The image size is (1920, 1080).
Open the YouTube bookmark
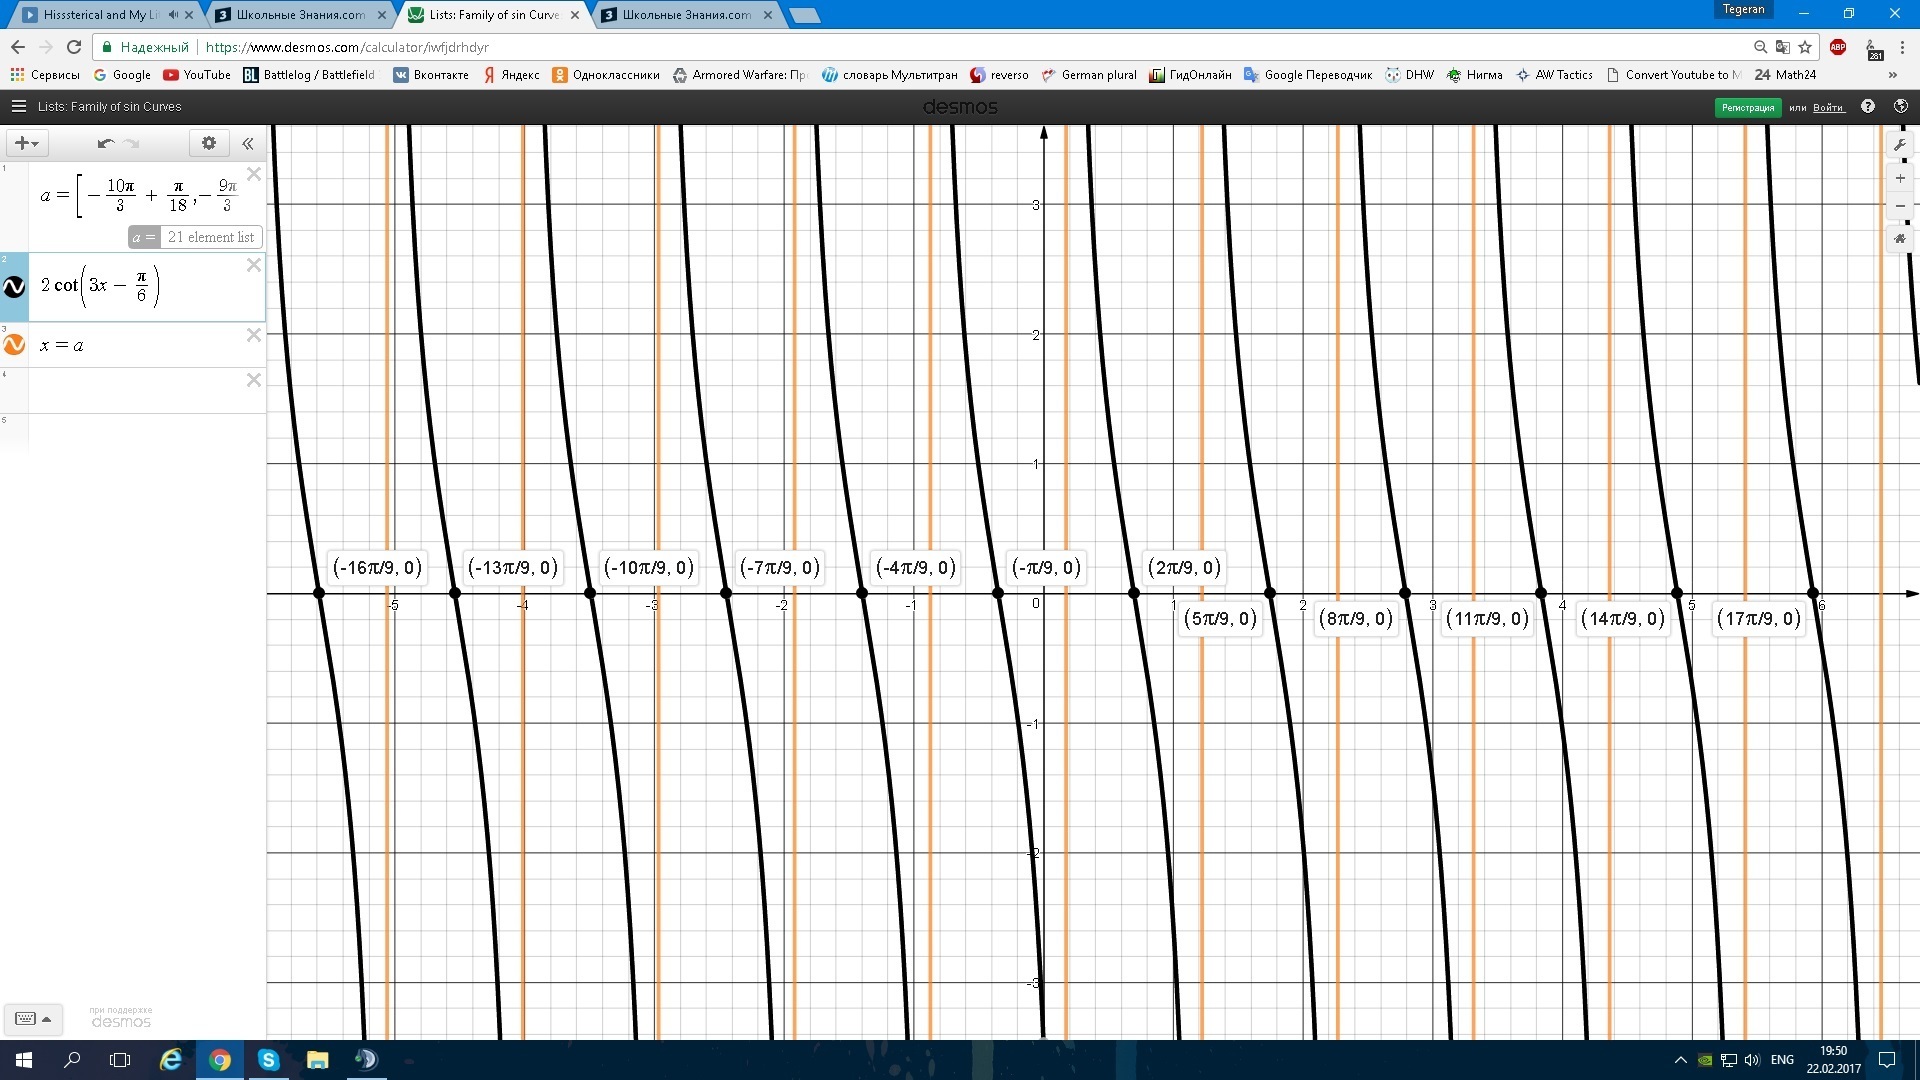tap(197, 75)
